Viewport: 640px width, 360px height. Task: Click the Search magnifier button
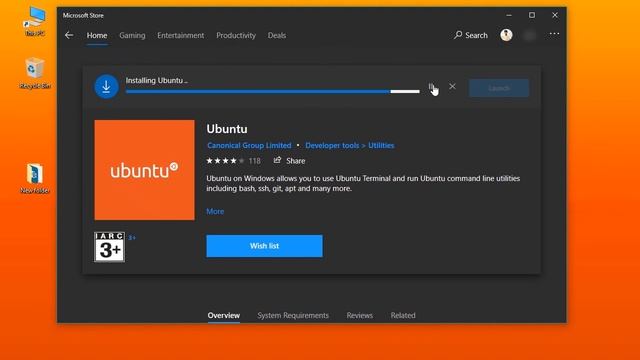tap(471, 35)
